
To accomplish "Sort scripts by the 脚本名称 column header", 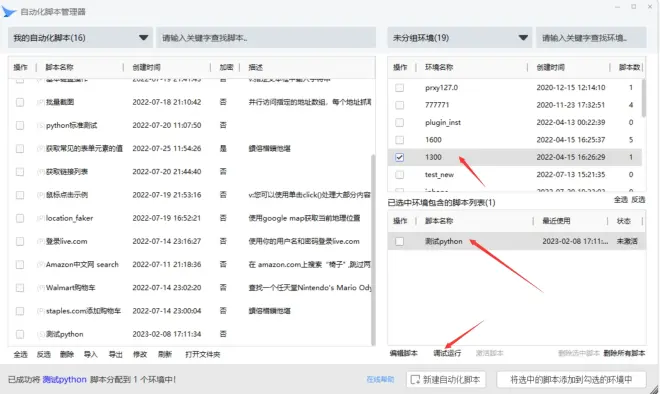I will (59, 67).
